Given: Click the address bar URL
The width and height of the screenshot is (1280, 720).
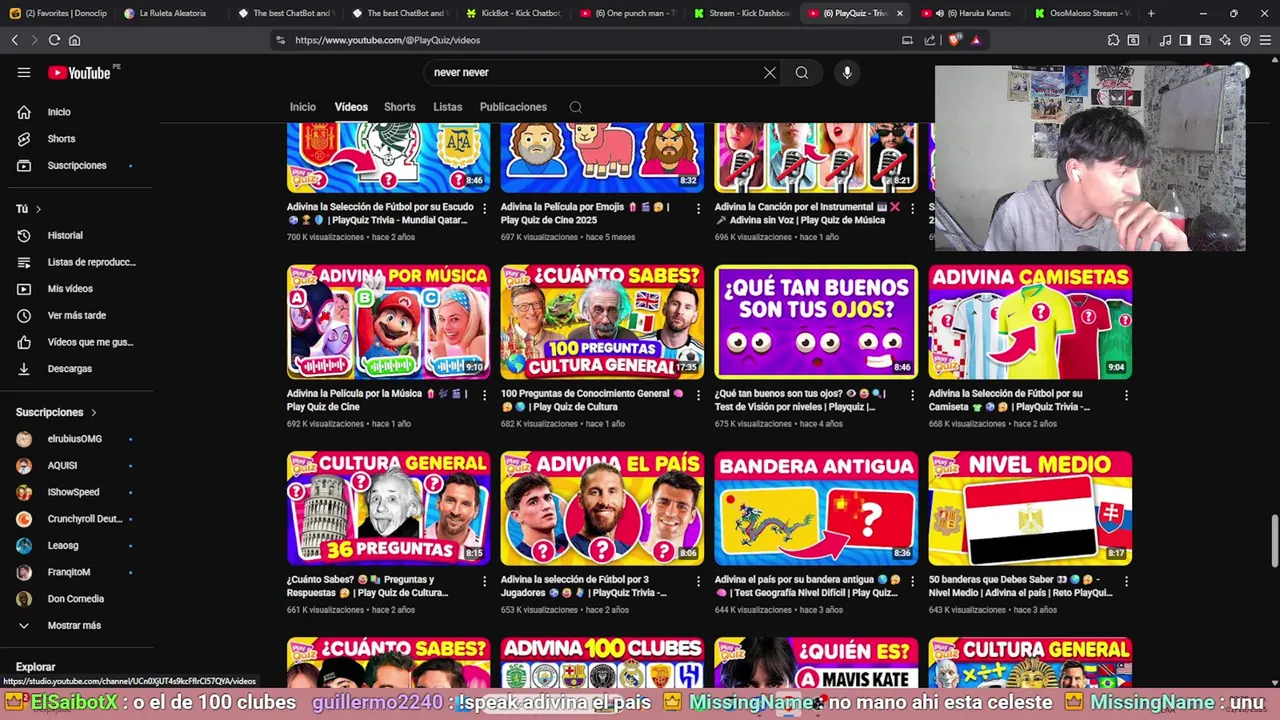Looking at the screenshot, I should click(x=388, y=40).
